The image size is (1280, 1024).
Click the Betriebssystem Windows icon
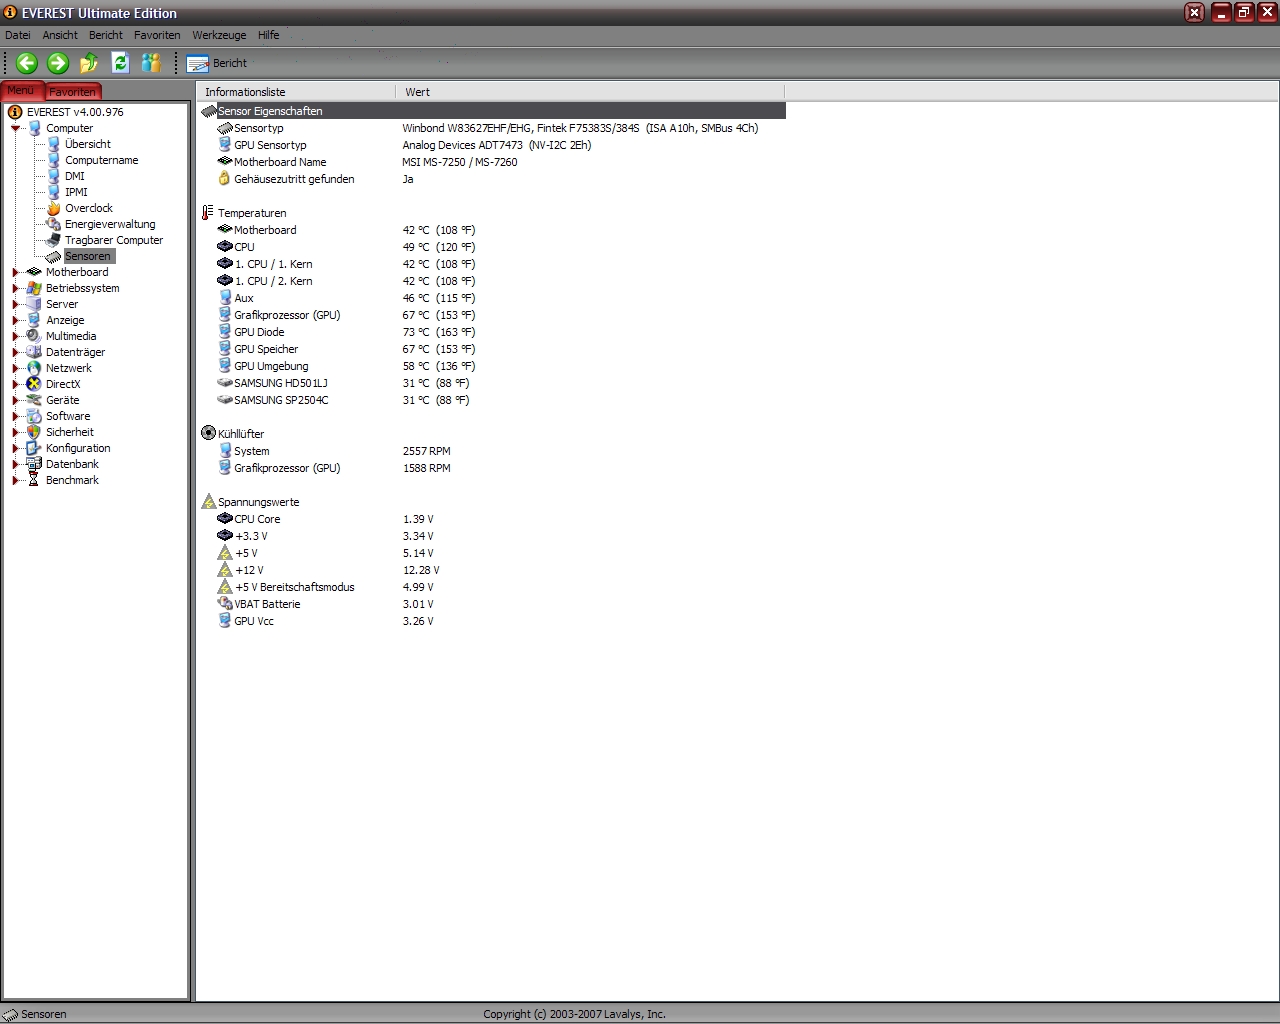[x=34, y=288]
